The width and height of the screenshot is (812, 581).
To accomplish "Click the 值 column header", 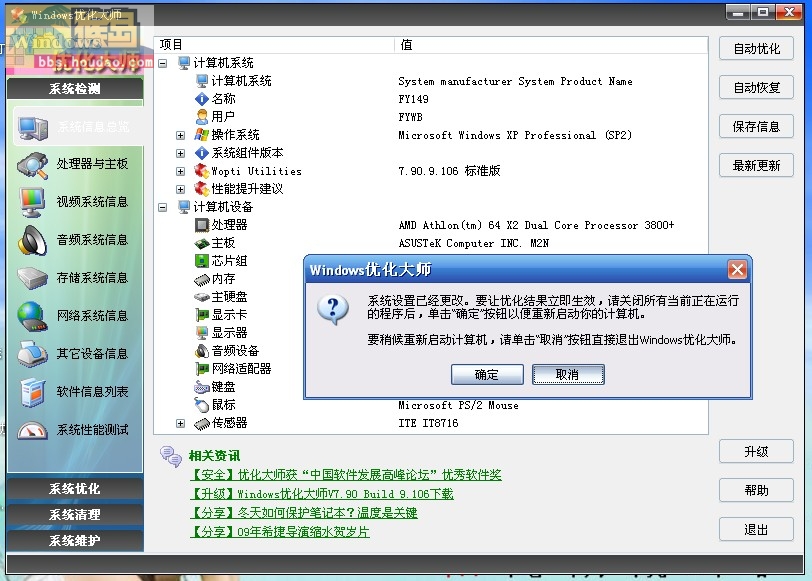I will click(x=551, y=45).
